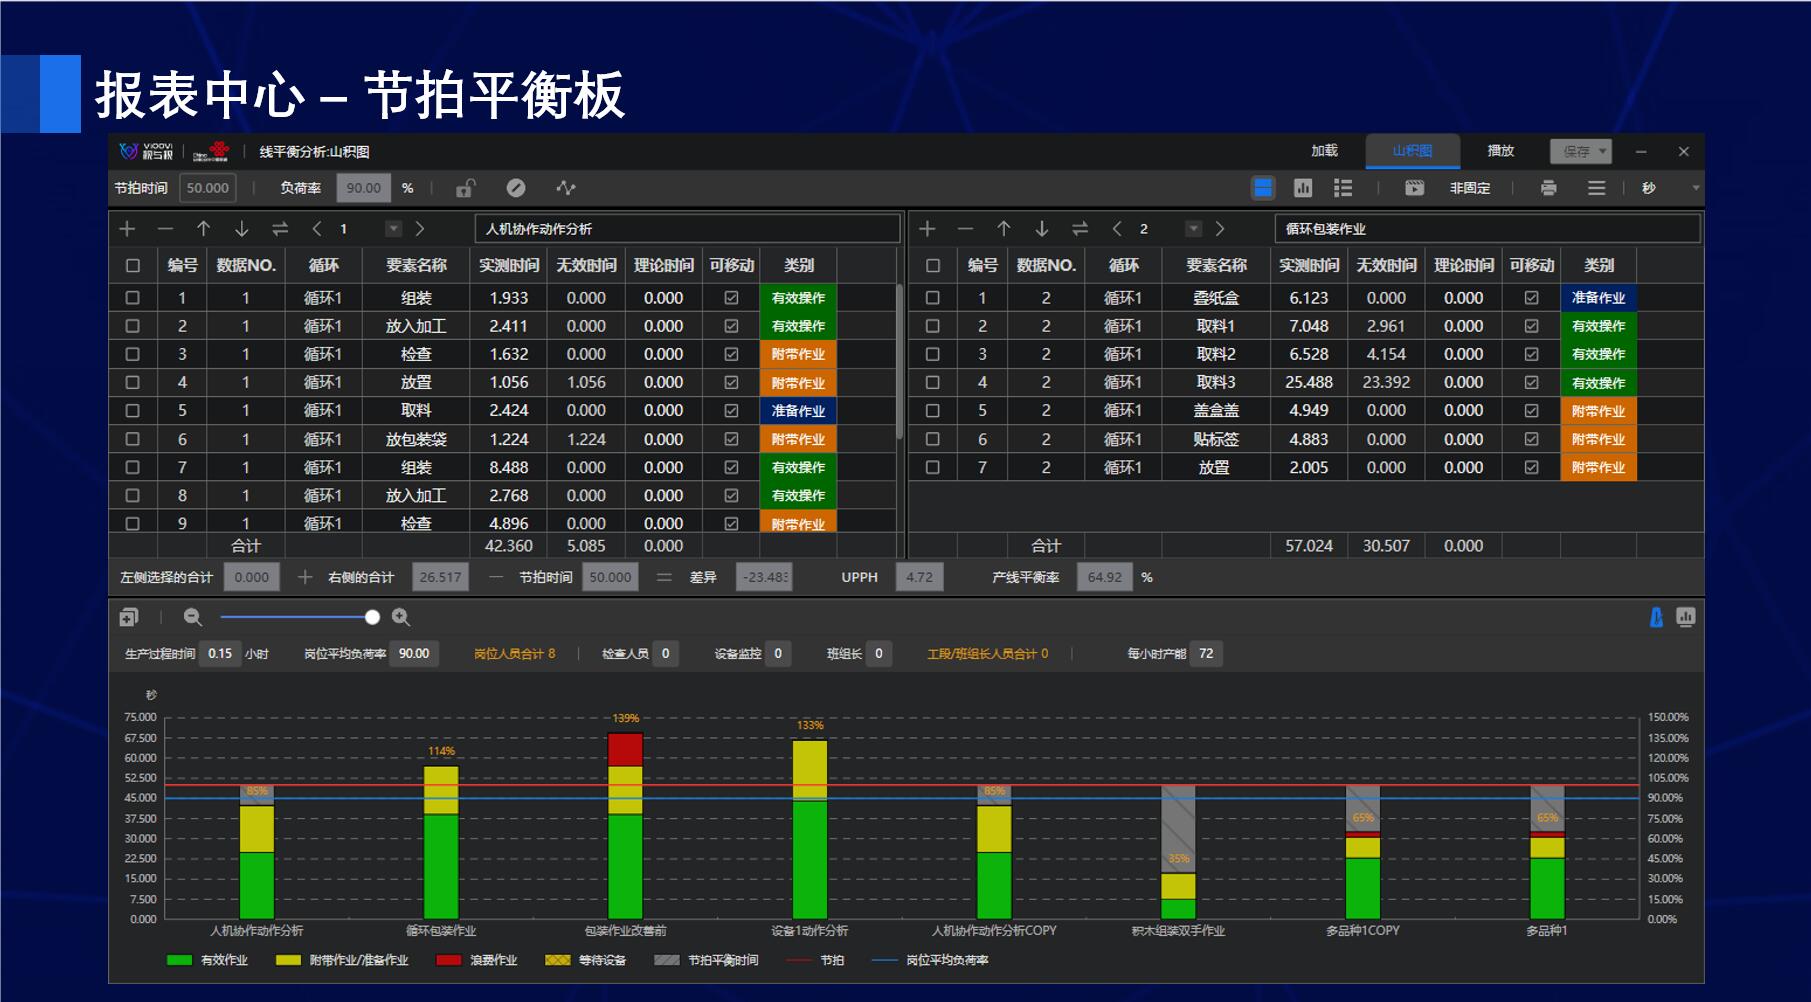Move right table row up with arrow
The width and height of the screenshot is (1811, 1002).
pyautogui.click(x=1004, y=229)
